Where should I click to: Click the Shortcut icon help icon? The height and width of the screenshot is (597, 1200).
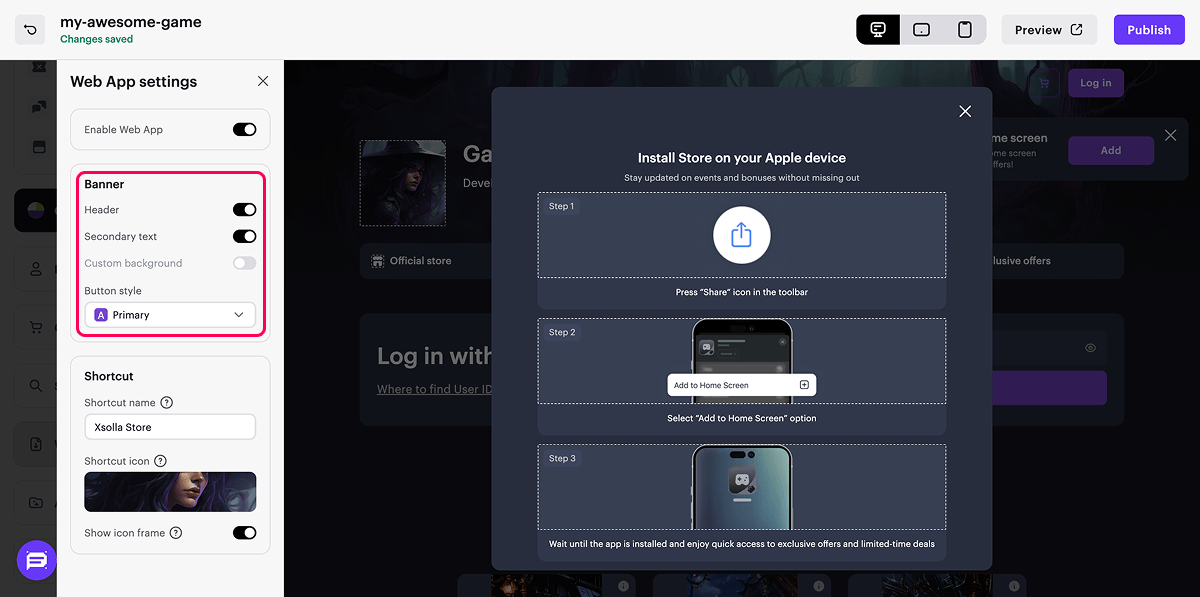(160, 461)
